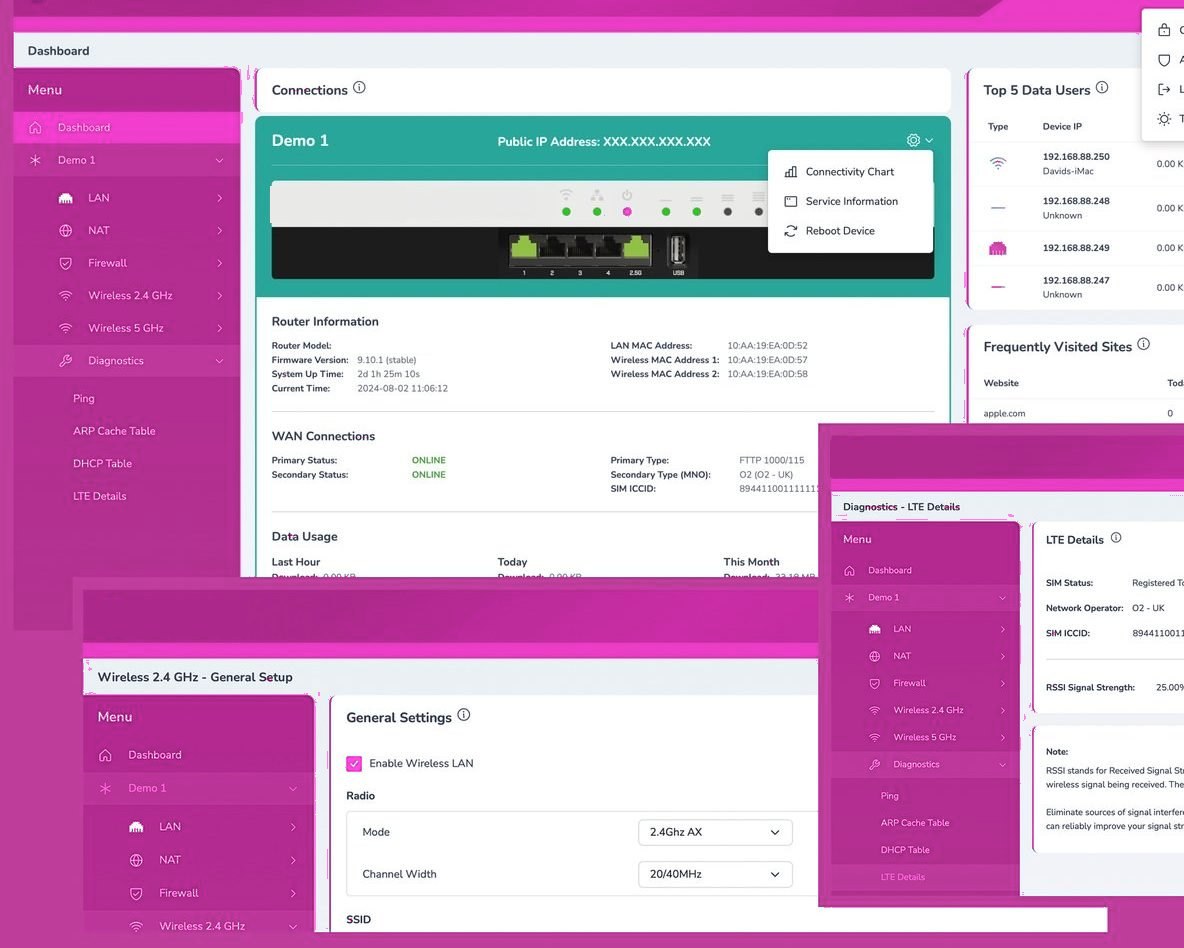Expand the LAN submenu in main window
Screen dimensions: 1184x948
pyautogui.click(x=127, y=198)
